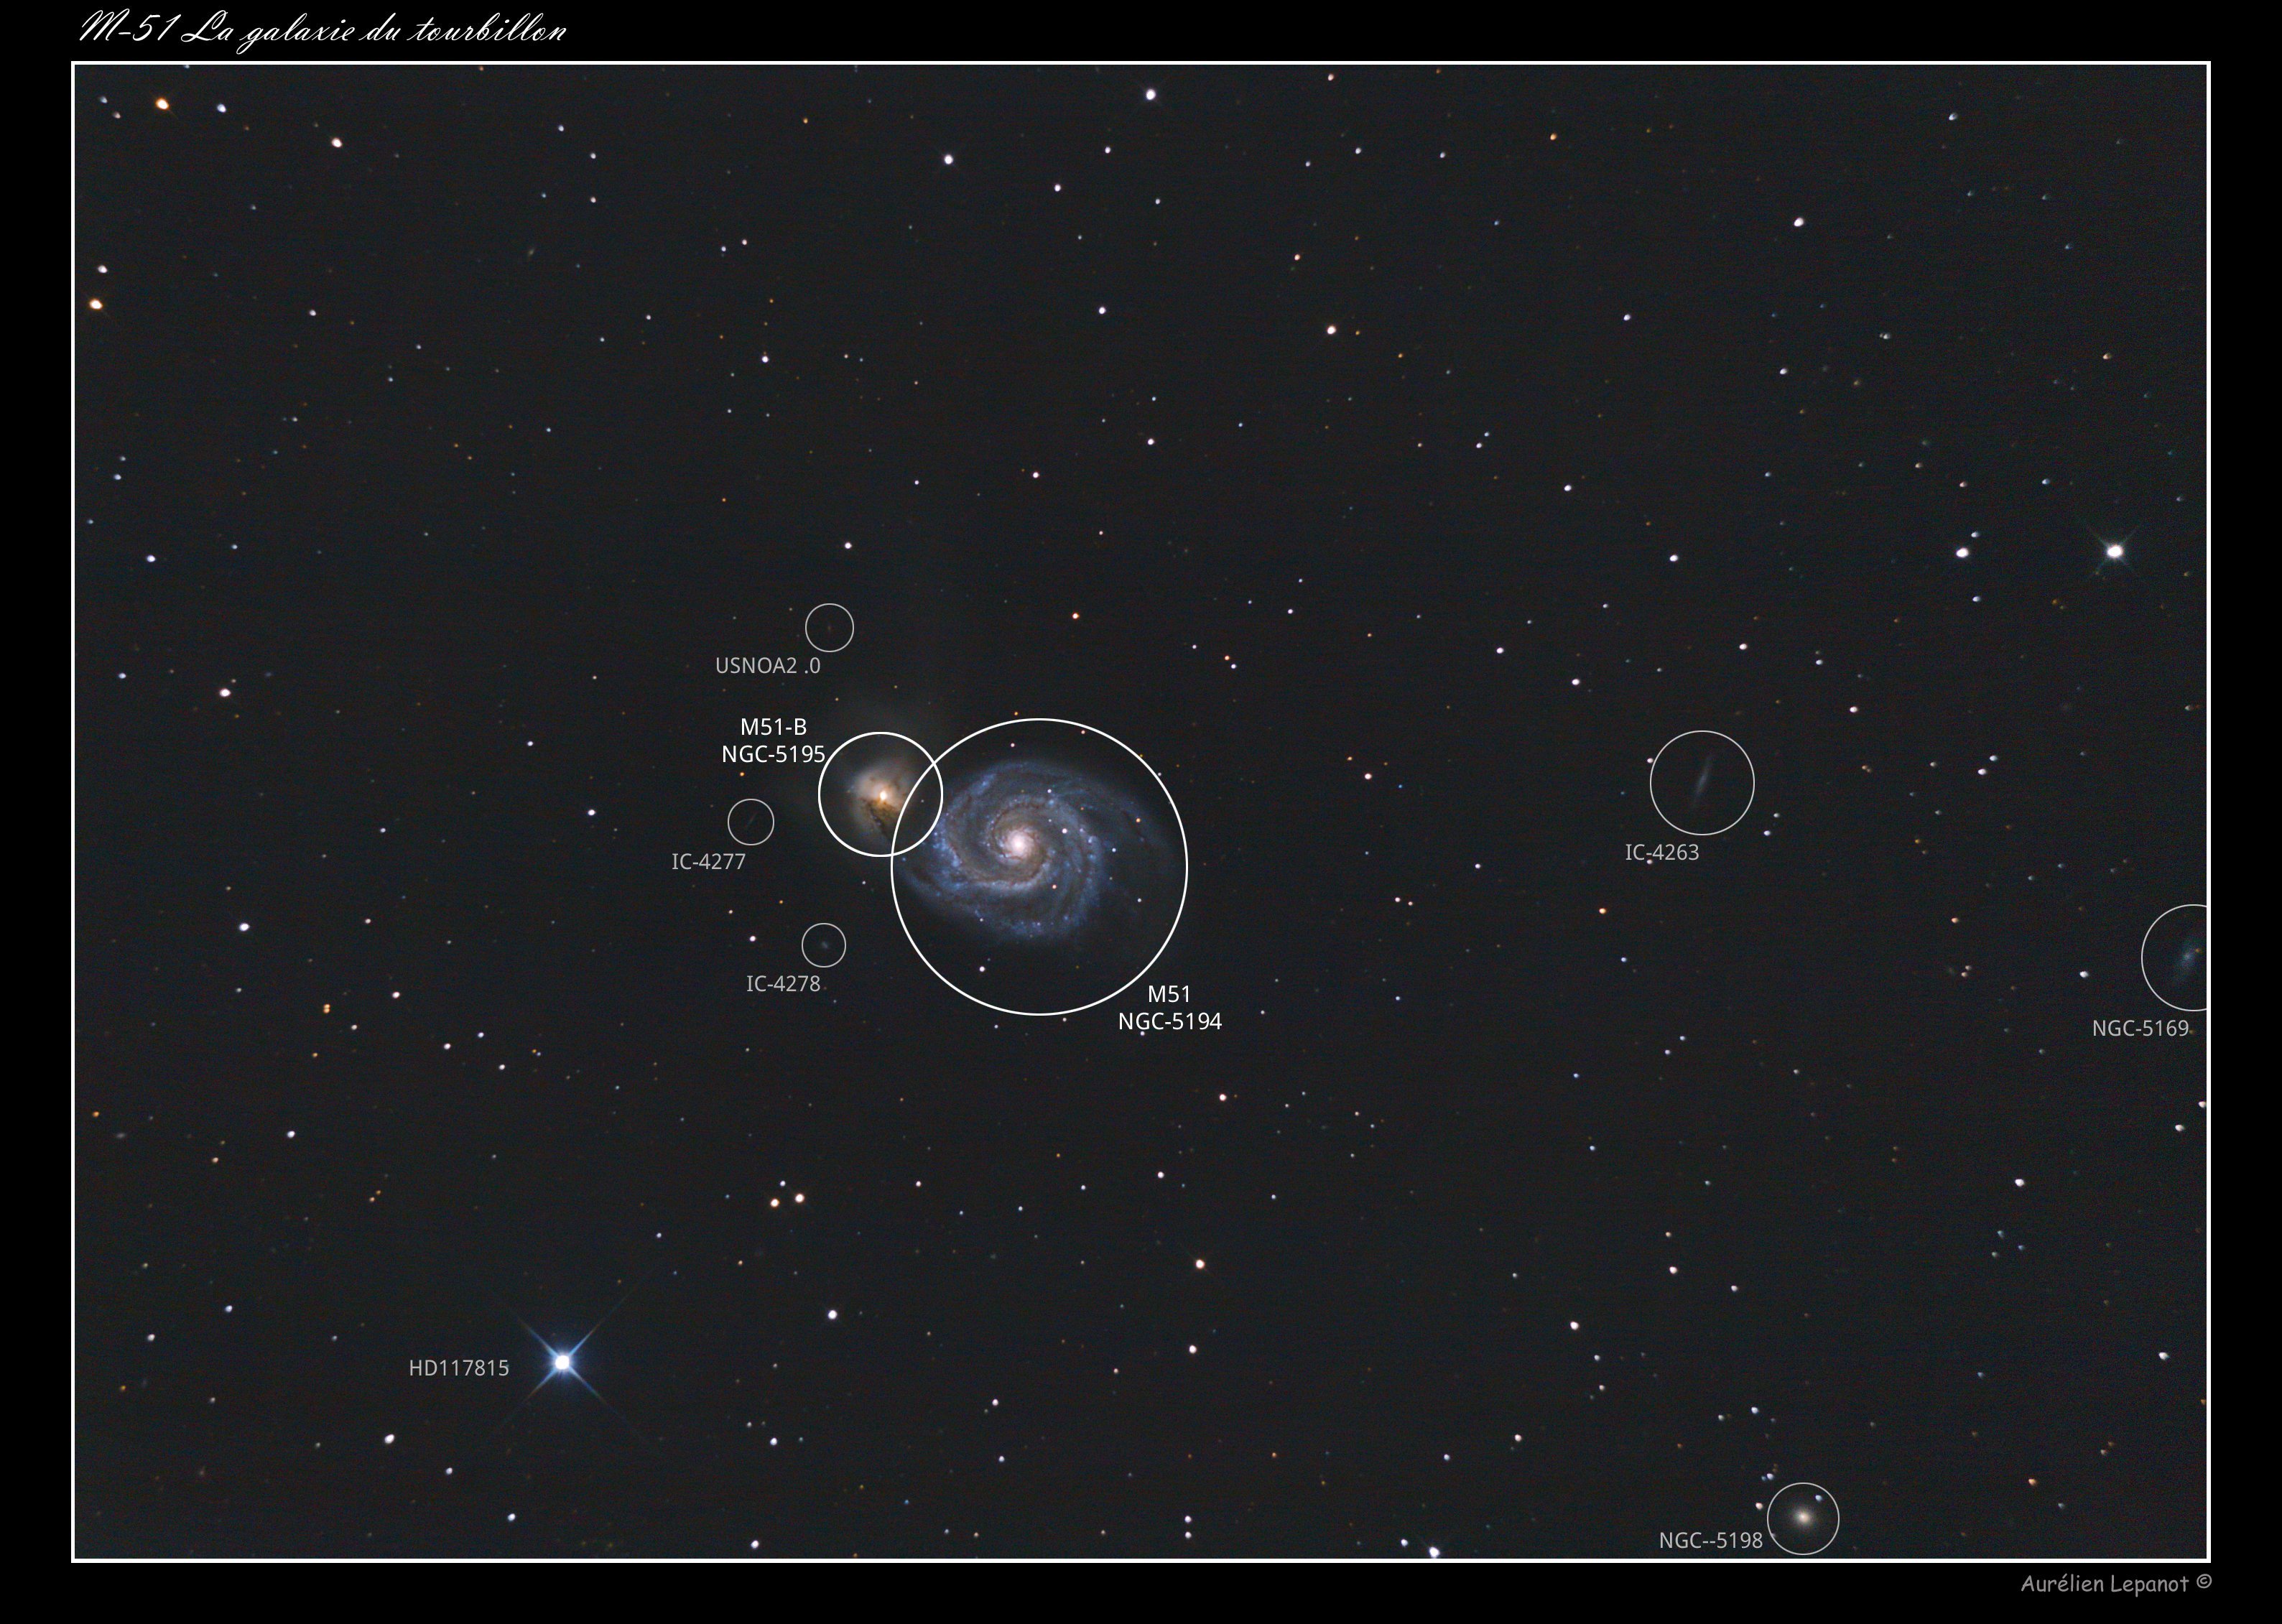Select the HD117815 text label
Viewport: 2282px width, 1624px height.
click(x=458, y=1368)
